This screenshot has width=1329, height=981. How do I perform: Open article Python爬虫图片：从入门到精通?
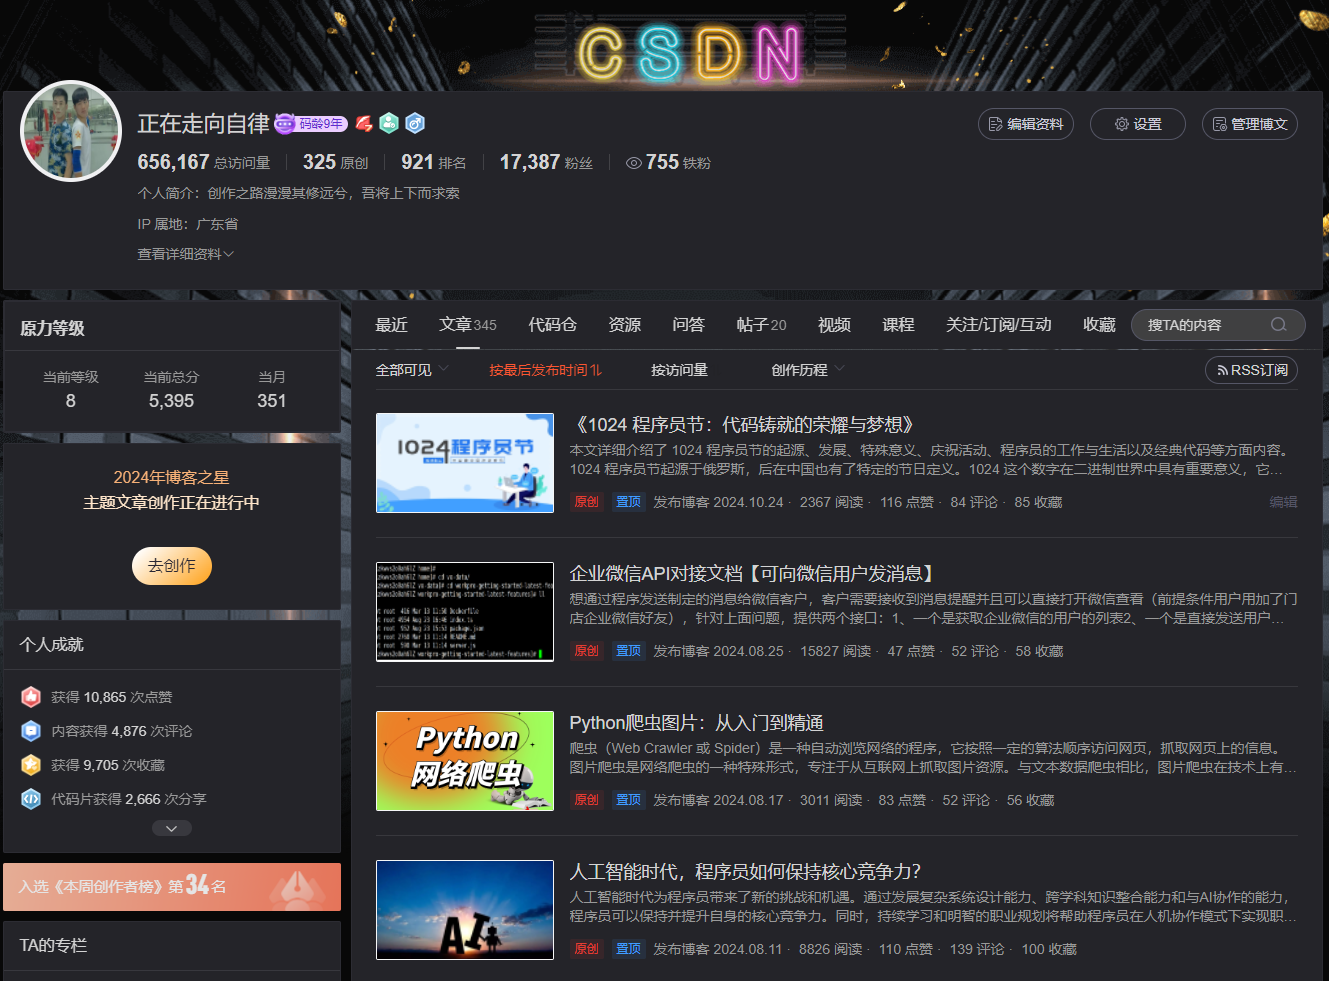[x=696, y=723]
